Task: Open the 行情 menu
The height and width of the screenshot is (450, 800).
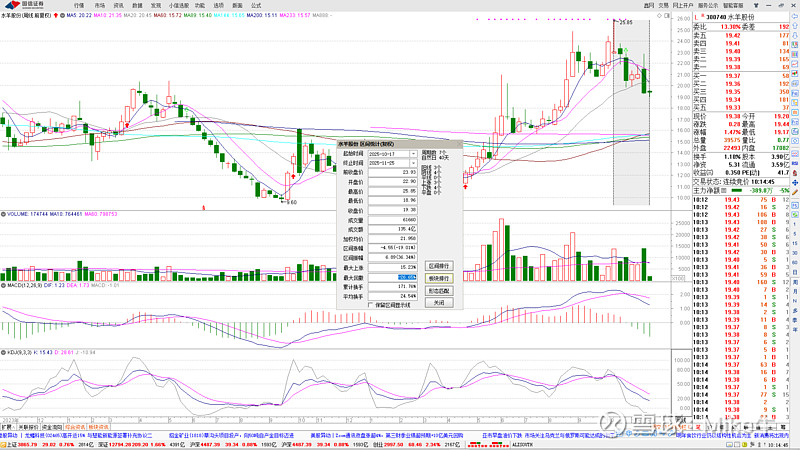Action: point(79,5)
